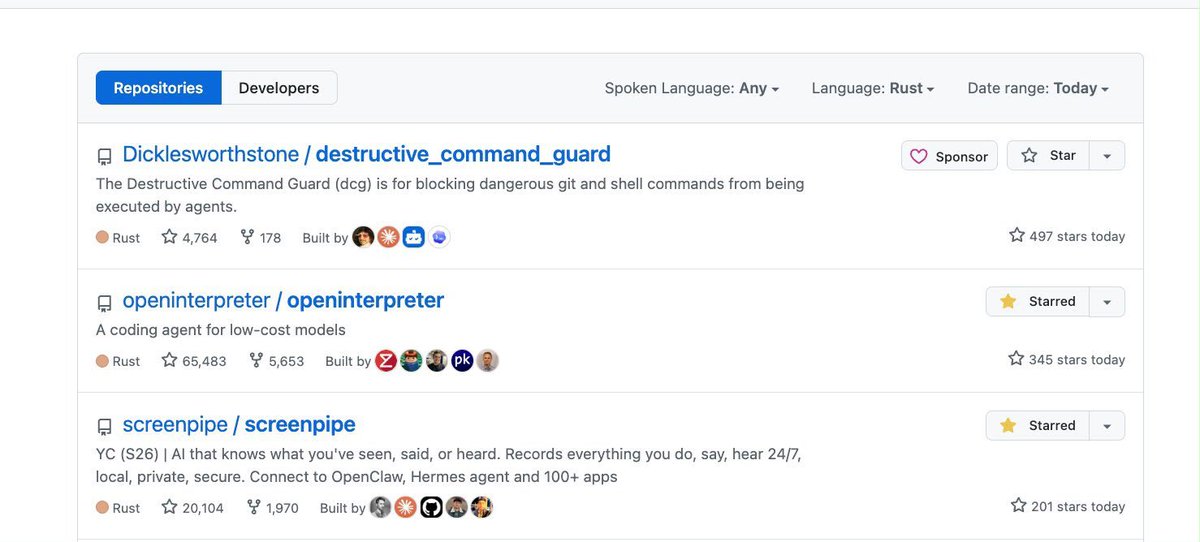
Task: Switch to the Developers tab
Action: click(279, 88)
